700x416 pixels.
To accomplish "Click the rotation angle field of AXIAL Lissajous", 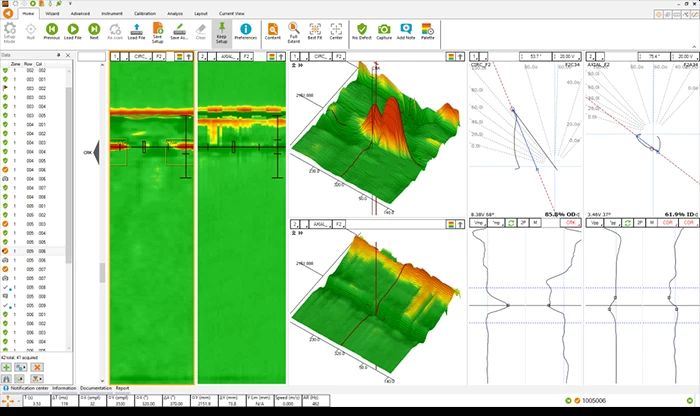I will pos(654,57).
